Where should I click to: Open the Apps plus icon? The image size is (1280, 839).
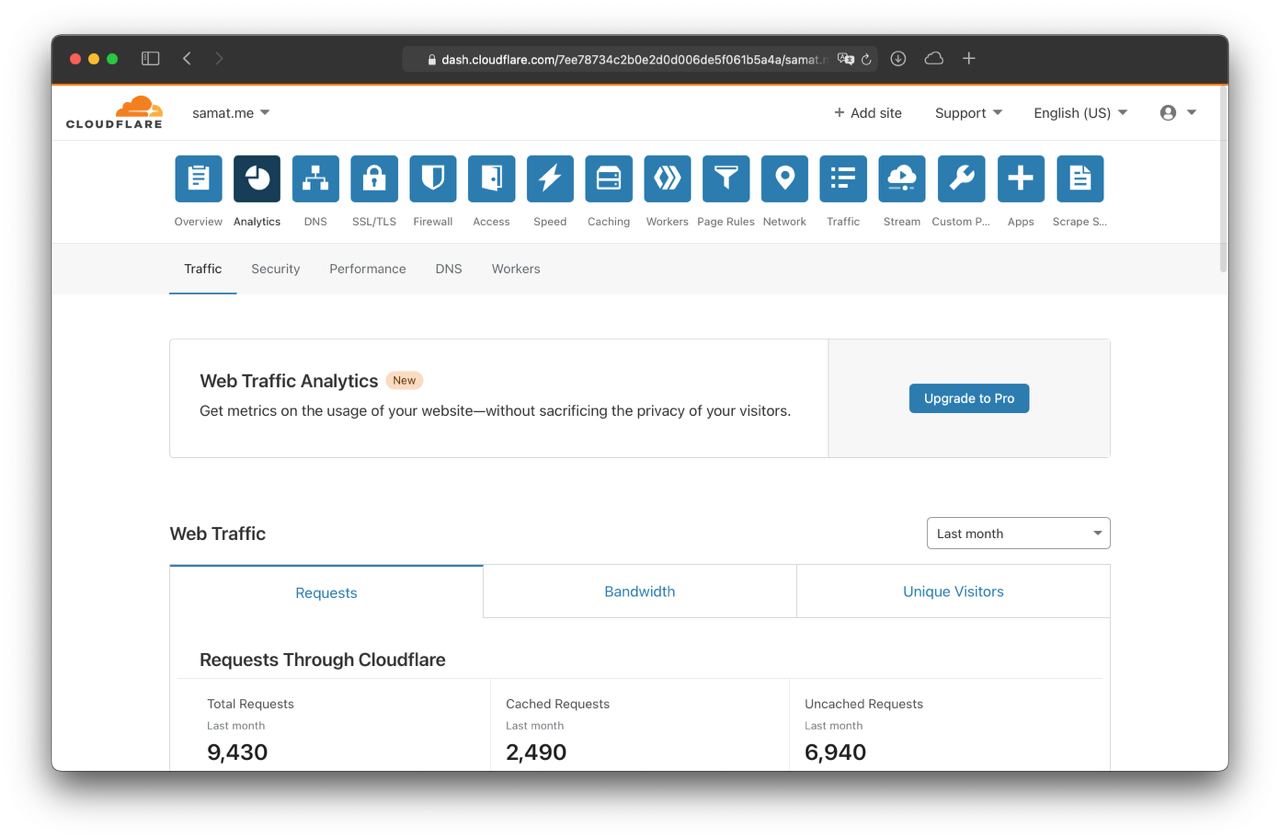click(1020, 179)
